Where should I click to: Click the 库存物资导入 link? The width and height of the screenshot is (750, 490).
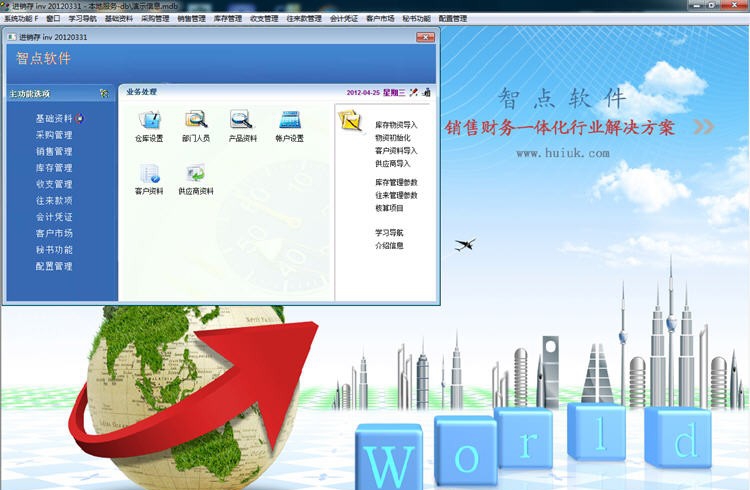point(396,125)
